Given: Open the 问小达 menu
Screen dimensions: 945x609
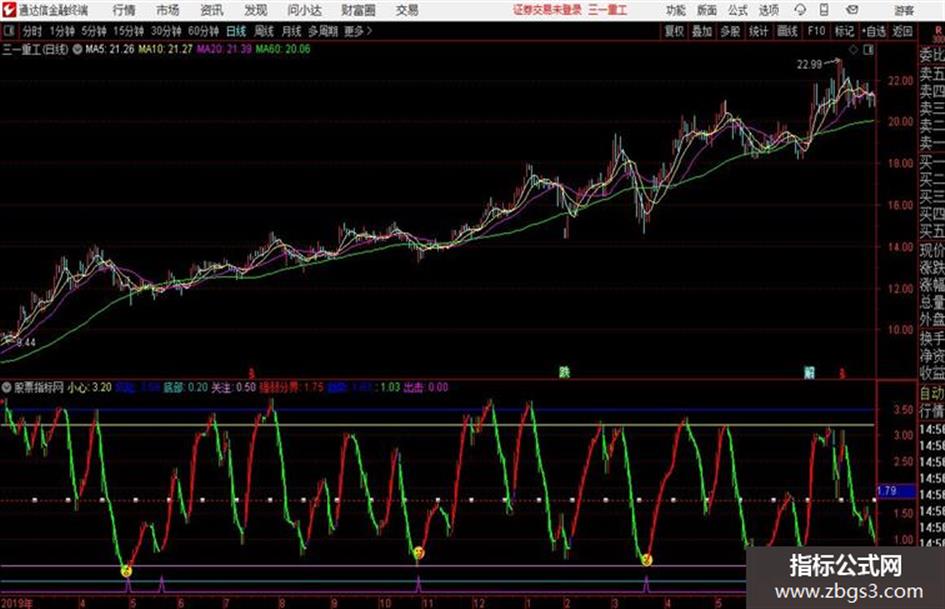Looking at the screenshot, I should pos(304,10).
